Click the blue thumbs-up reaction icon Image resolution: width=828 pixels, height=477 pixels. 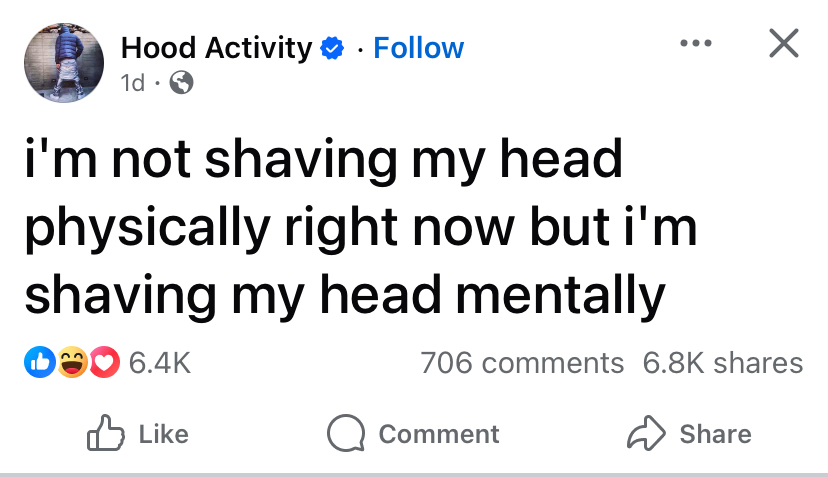coord(38,362)
